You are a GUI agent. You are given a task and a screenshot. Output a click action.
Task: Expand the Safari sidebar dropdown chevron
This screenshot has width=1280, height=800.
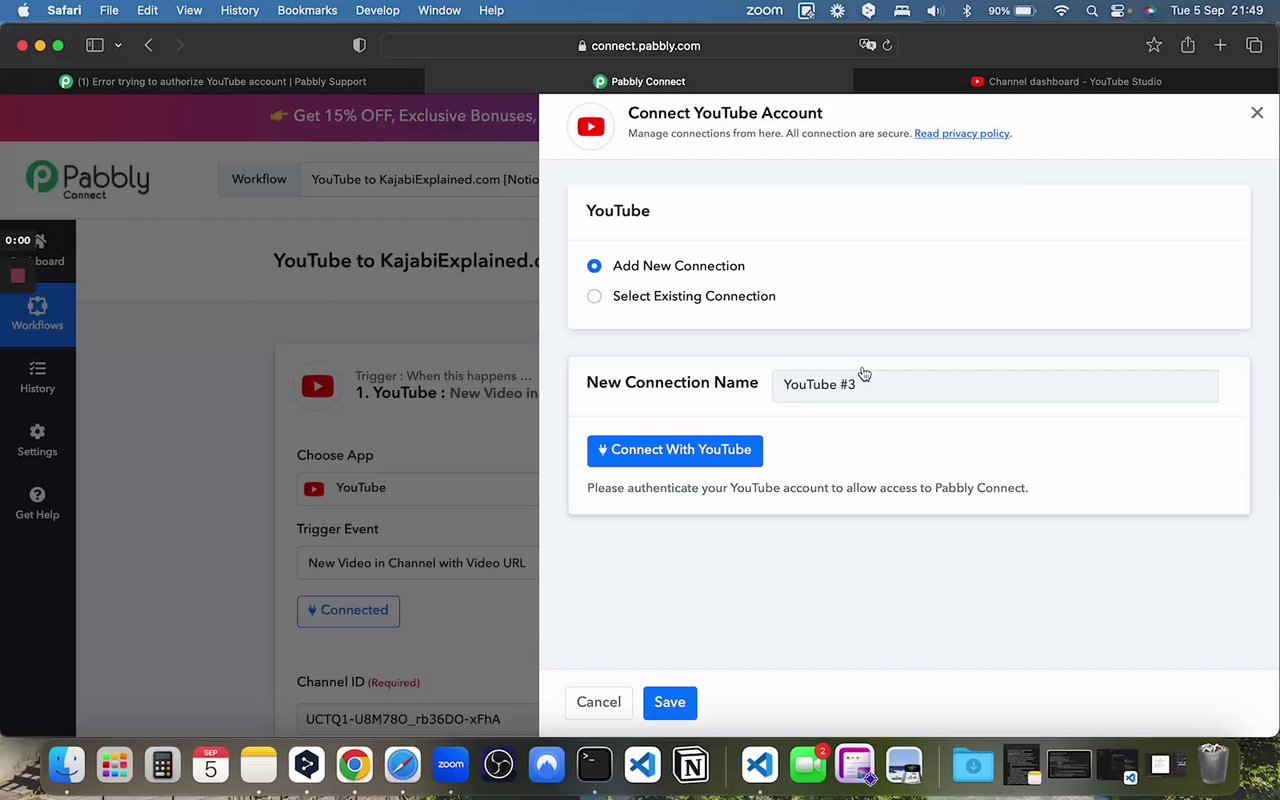pos(118,45)
